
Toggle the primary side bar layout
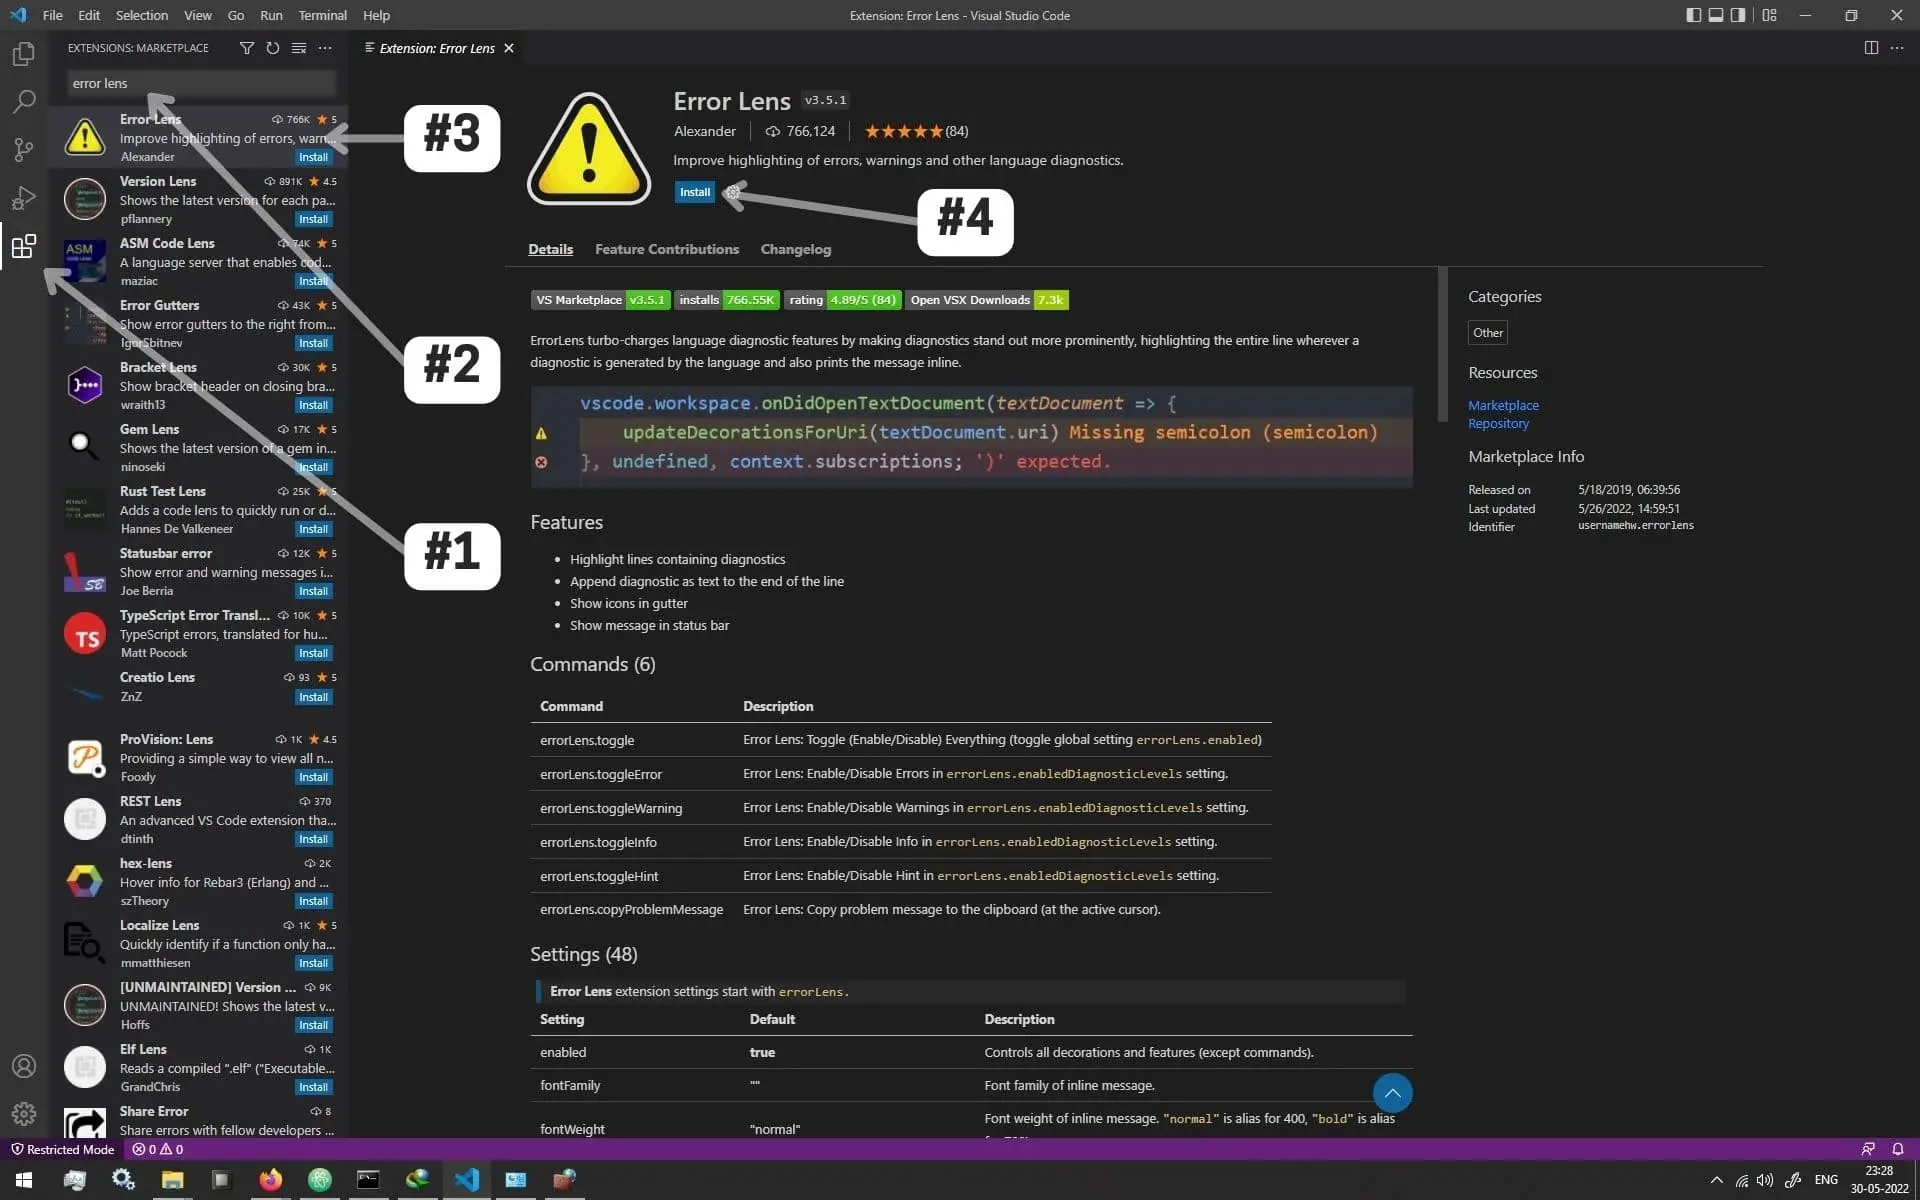[x=1693, y=15]
